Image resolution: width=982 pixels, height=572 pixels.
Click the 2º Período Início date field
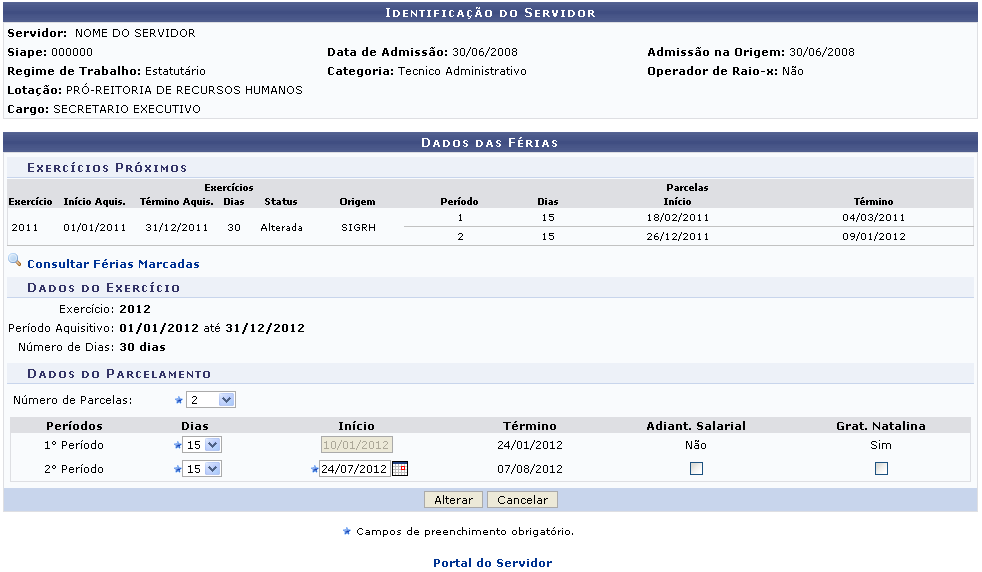[354, 469]
